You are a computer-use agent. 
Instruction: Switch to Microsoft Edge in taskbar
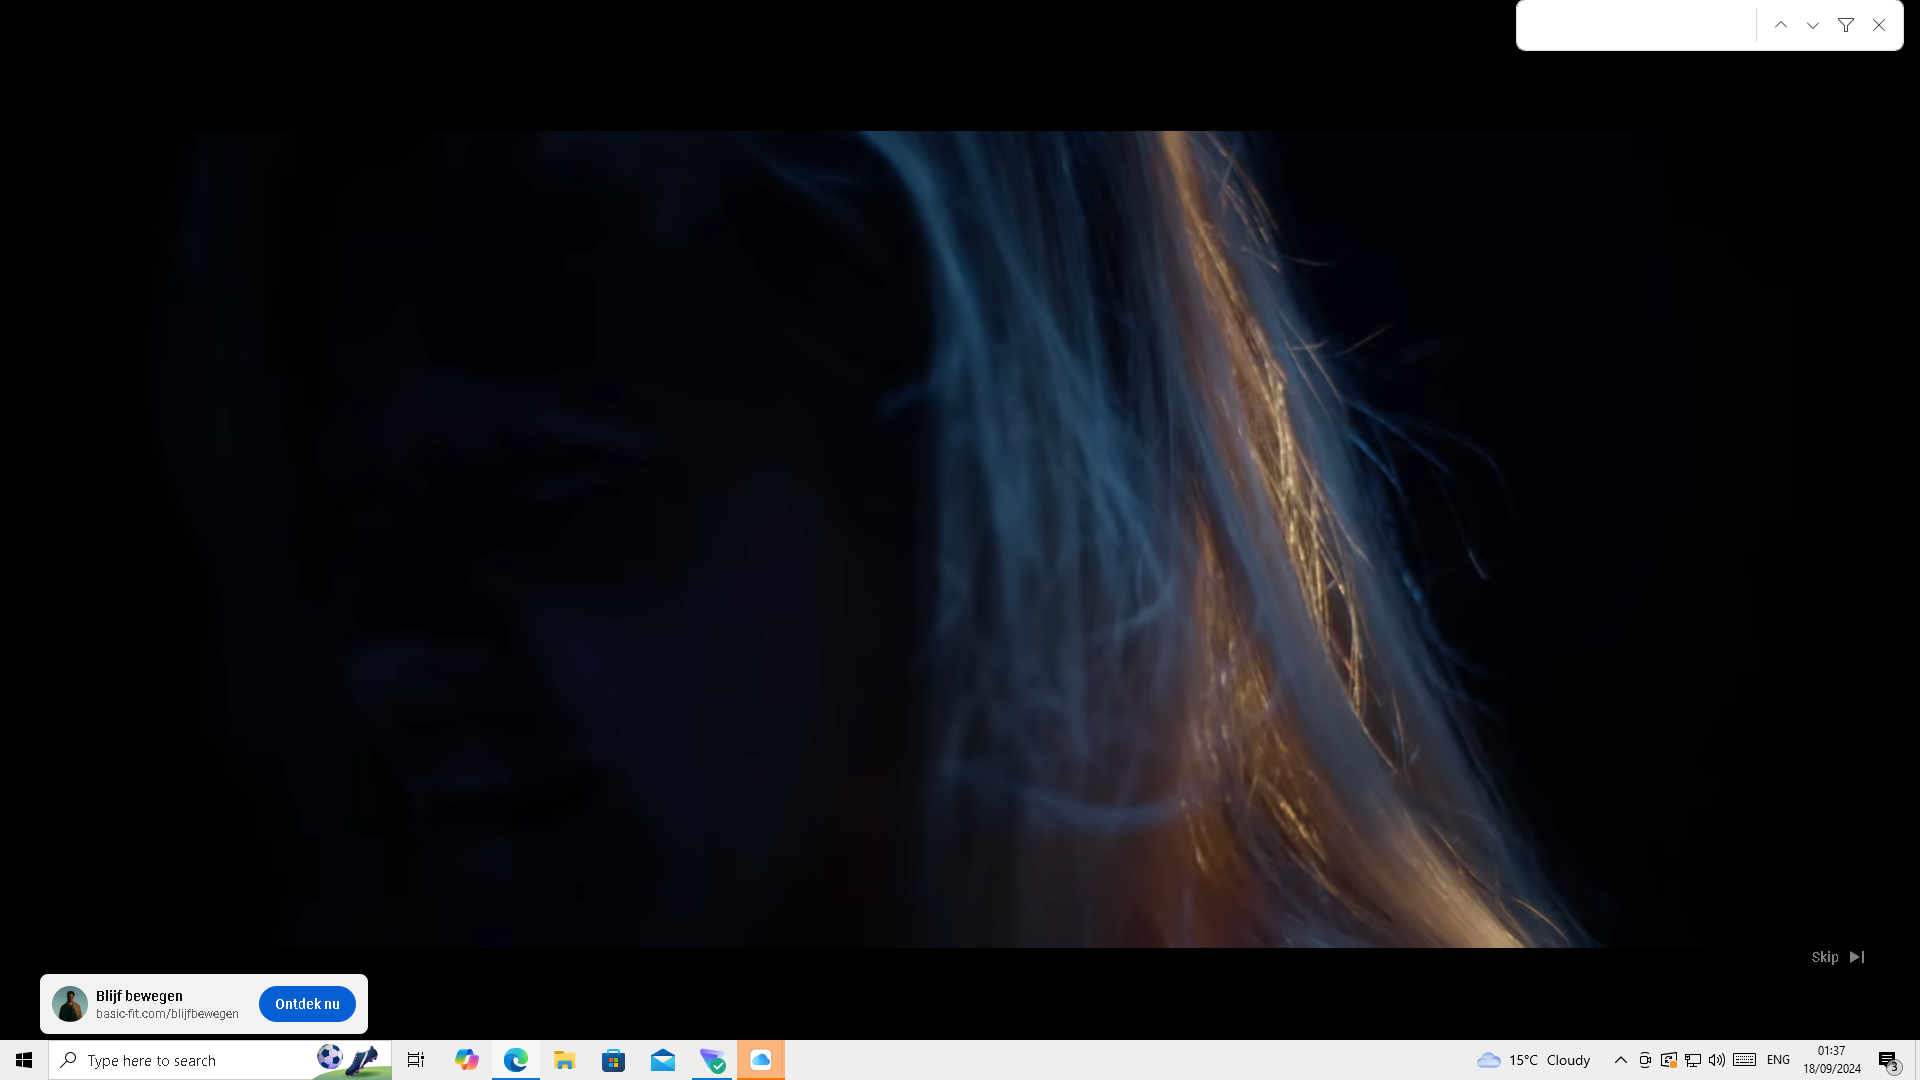coord(516,1060)
